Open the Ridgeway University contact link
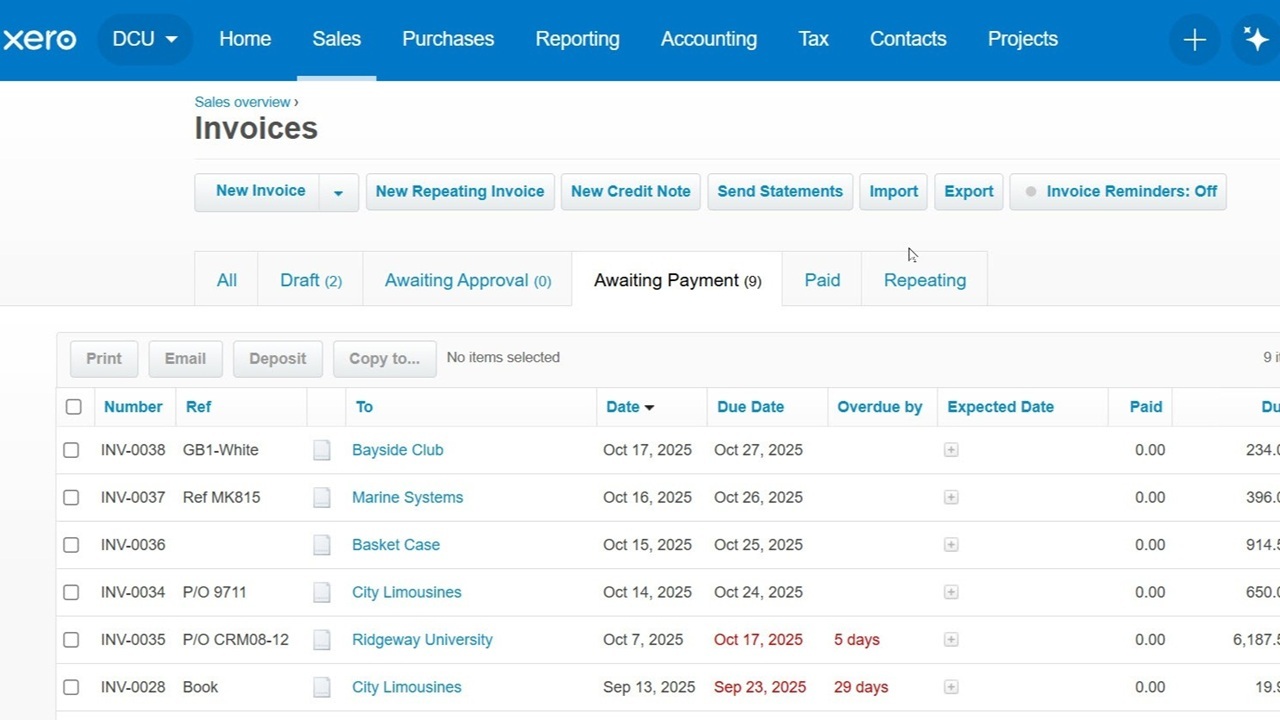The width and height of the screenshot is (1280, 720). pyautogui.click(x=422, y=639)
